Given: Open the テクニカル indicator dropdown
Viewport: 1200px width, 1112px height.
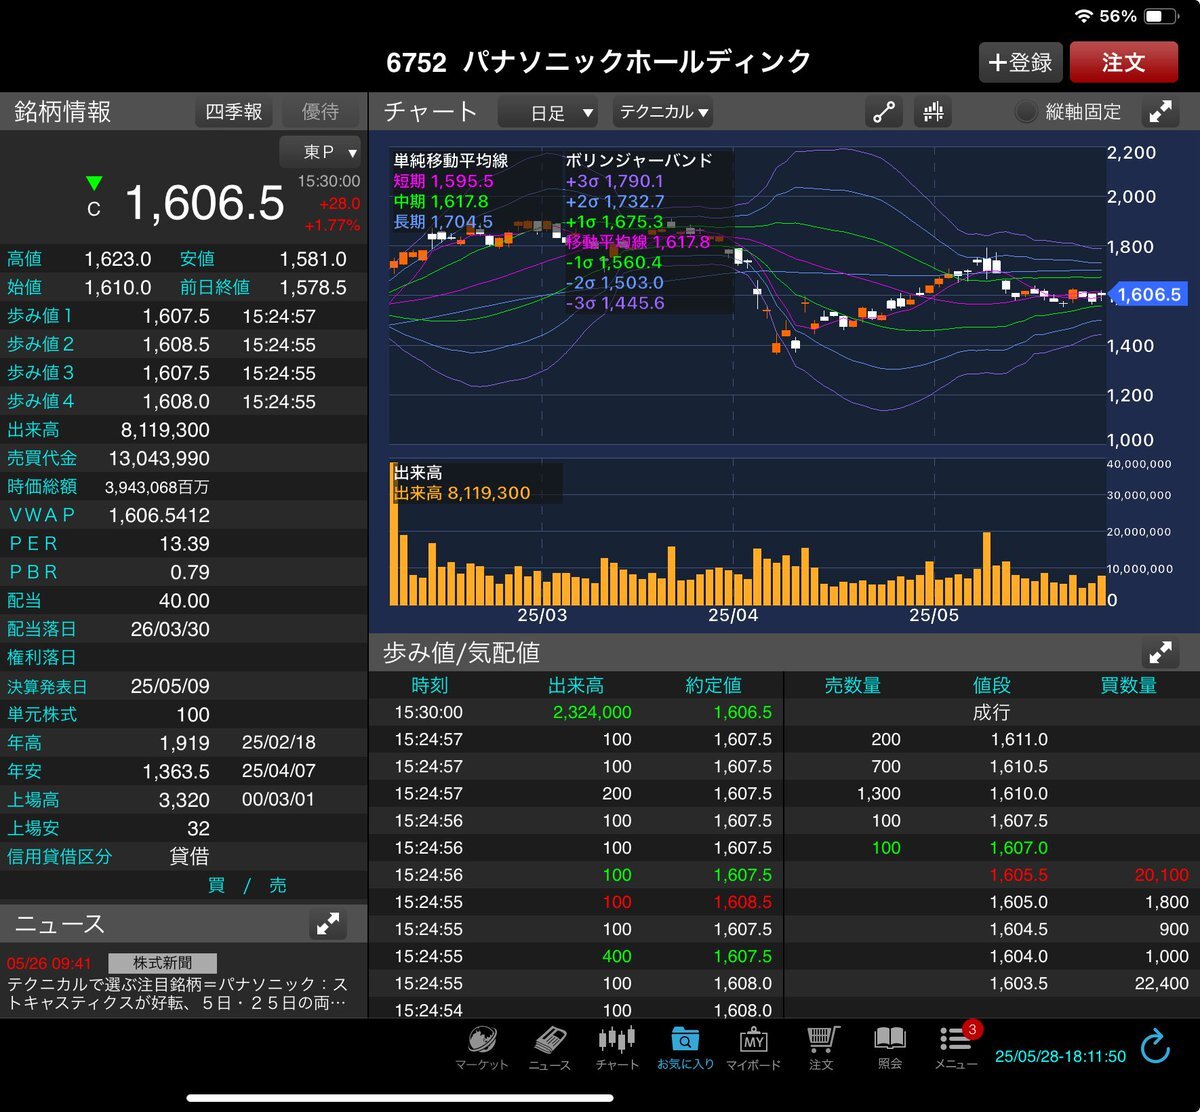Looking at the screenshot, I should pyautogui.click(x=663, y=113).
